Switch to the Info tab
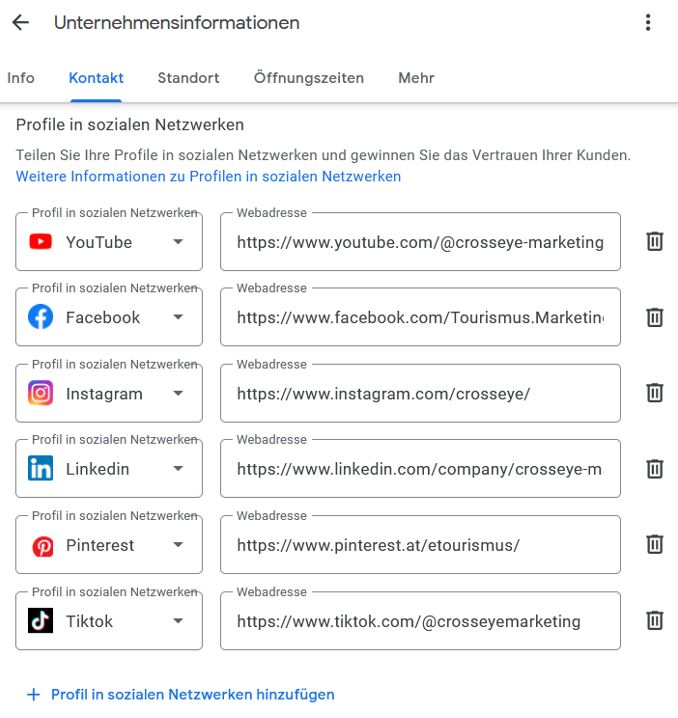The image size is (678, 718). (21, 78)
